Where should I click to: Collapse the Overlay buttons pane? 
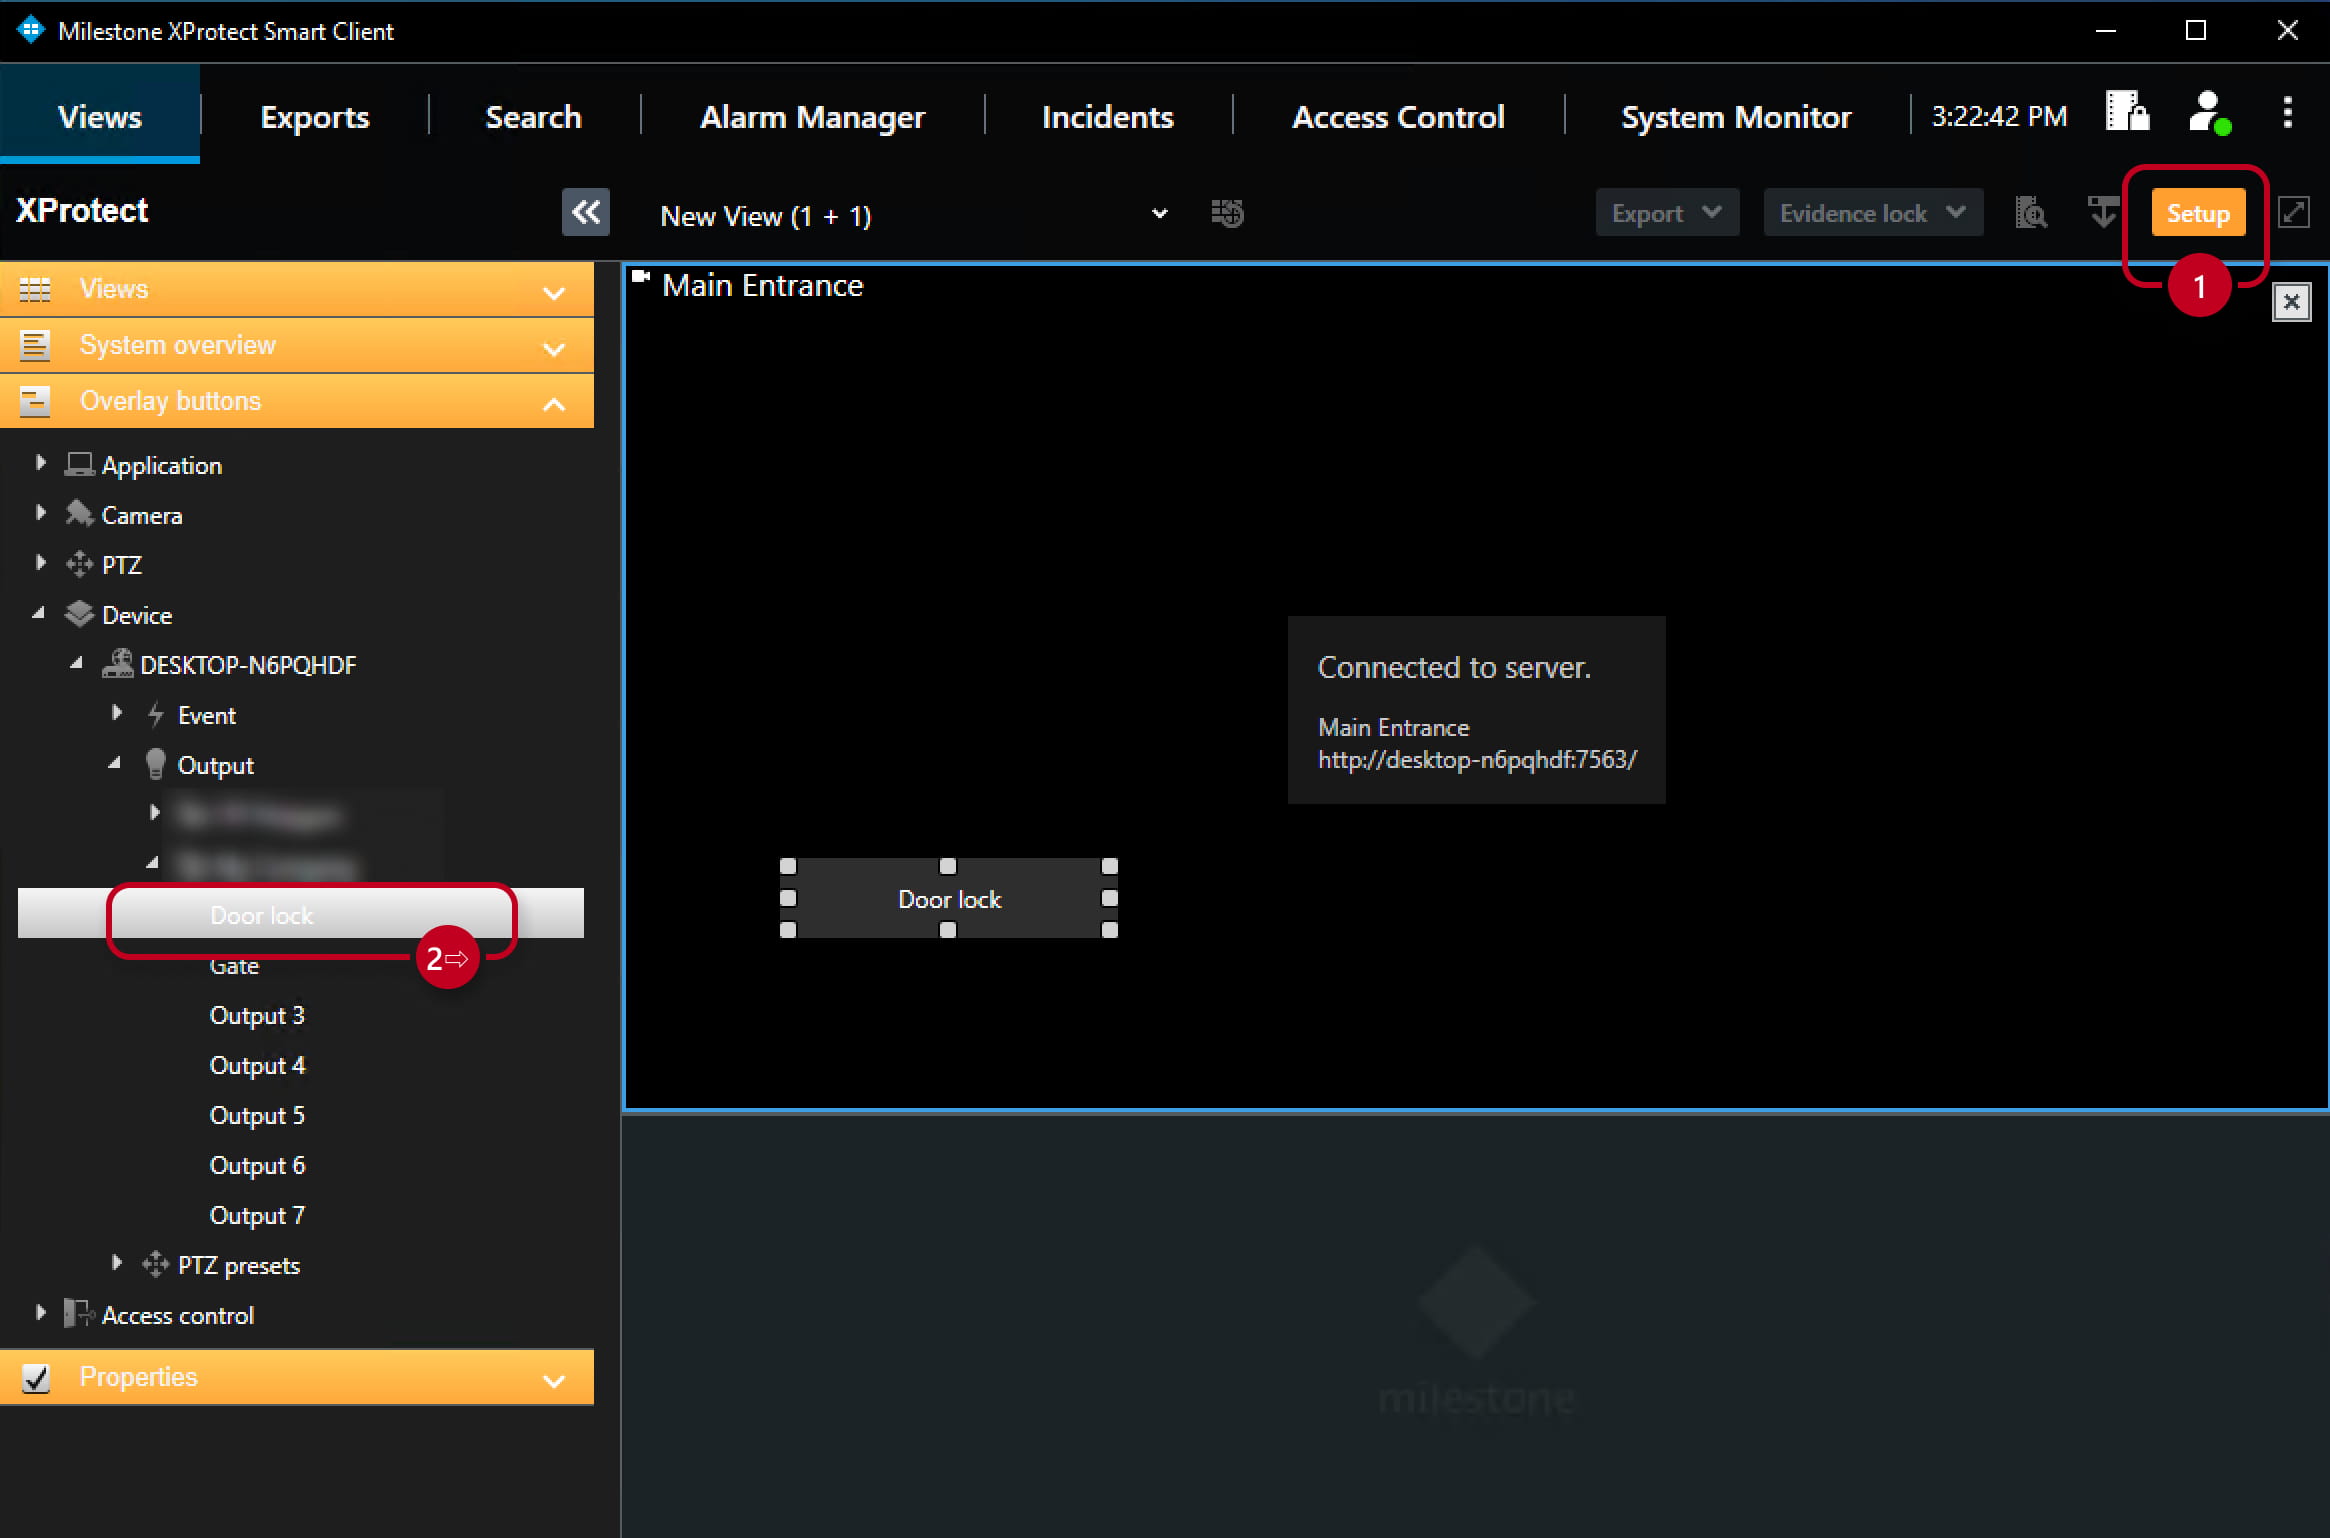point(553,403)
